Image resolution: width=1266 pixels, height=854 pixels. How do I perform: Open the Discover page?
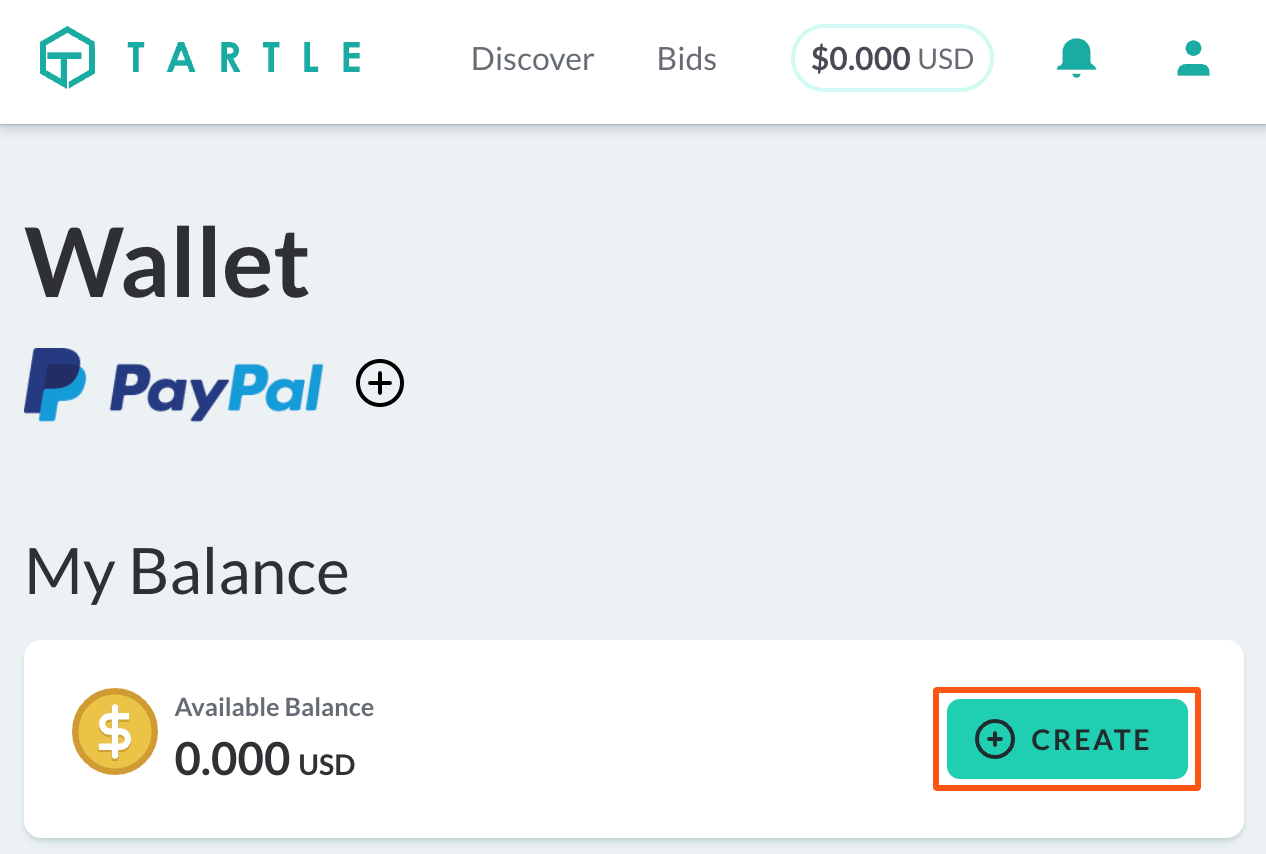(532, 59)
